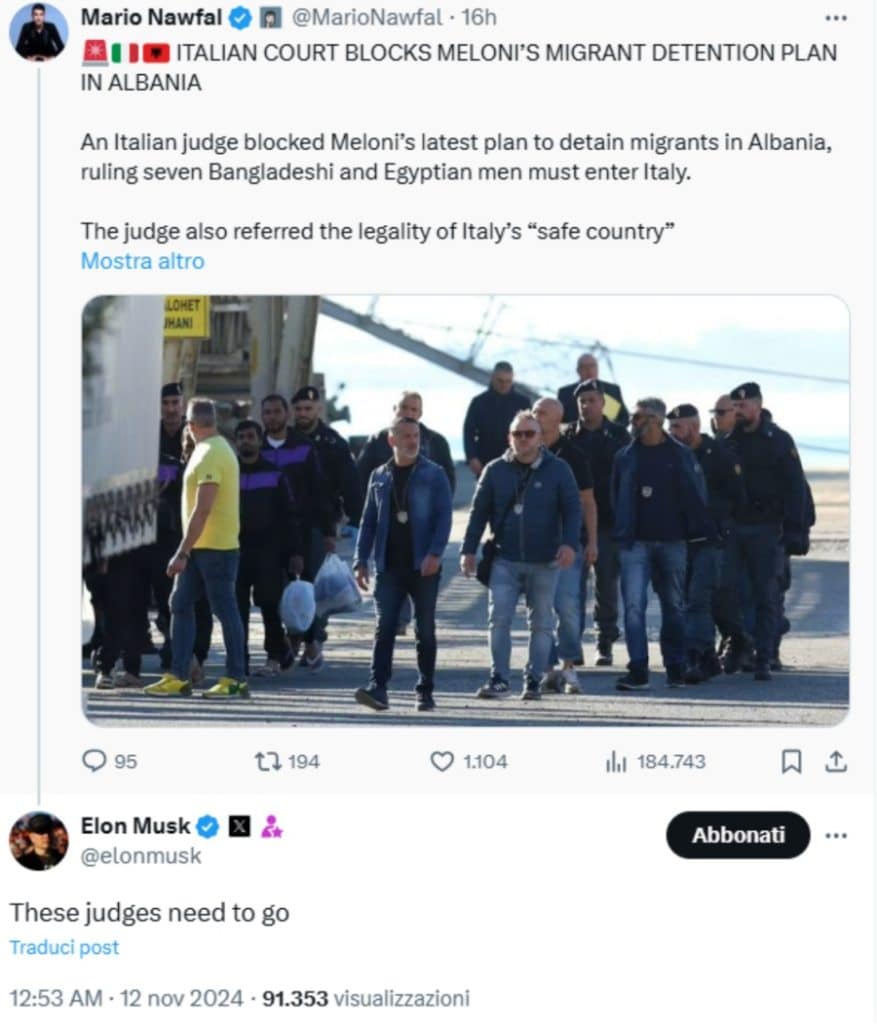Expand the post with Mostra altro
The image size is (877, 1024).
point(142,261)
